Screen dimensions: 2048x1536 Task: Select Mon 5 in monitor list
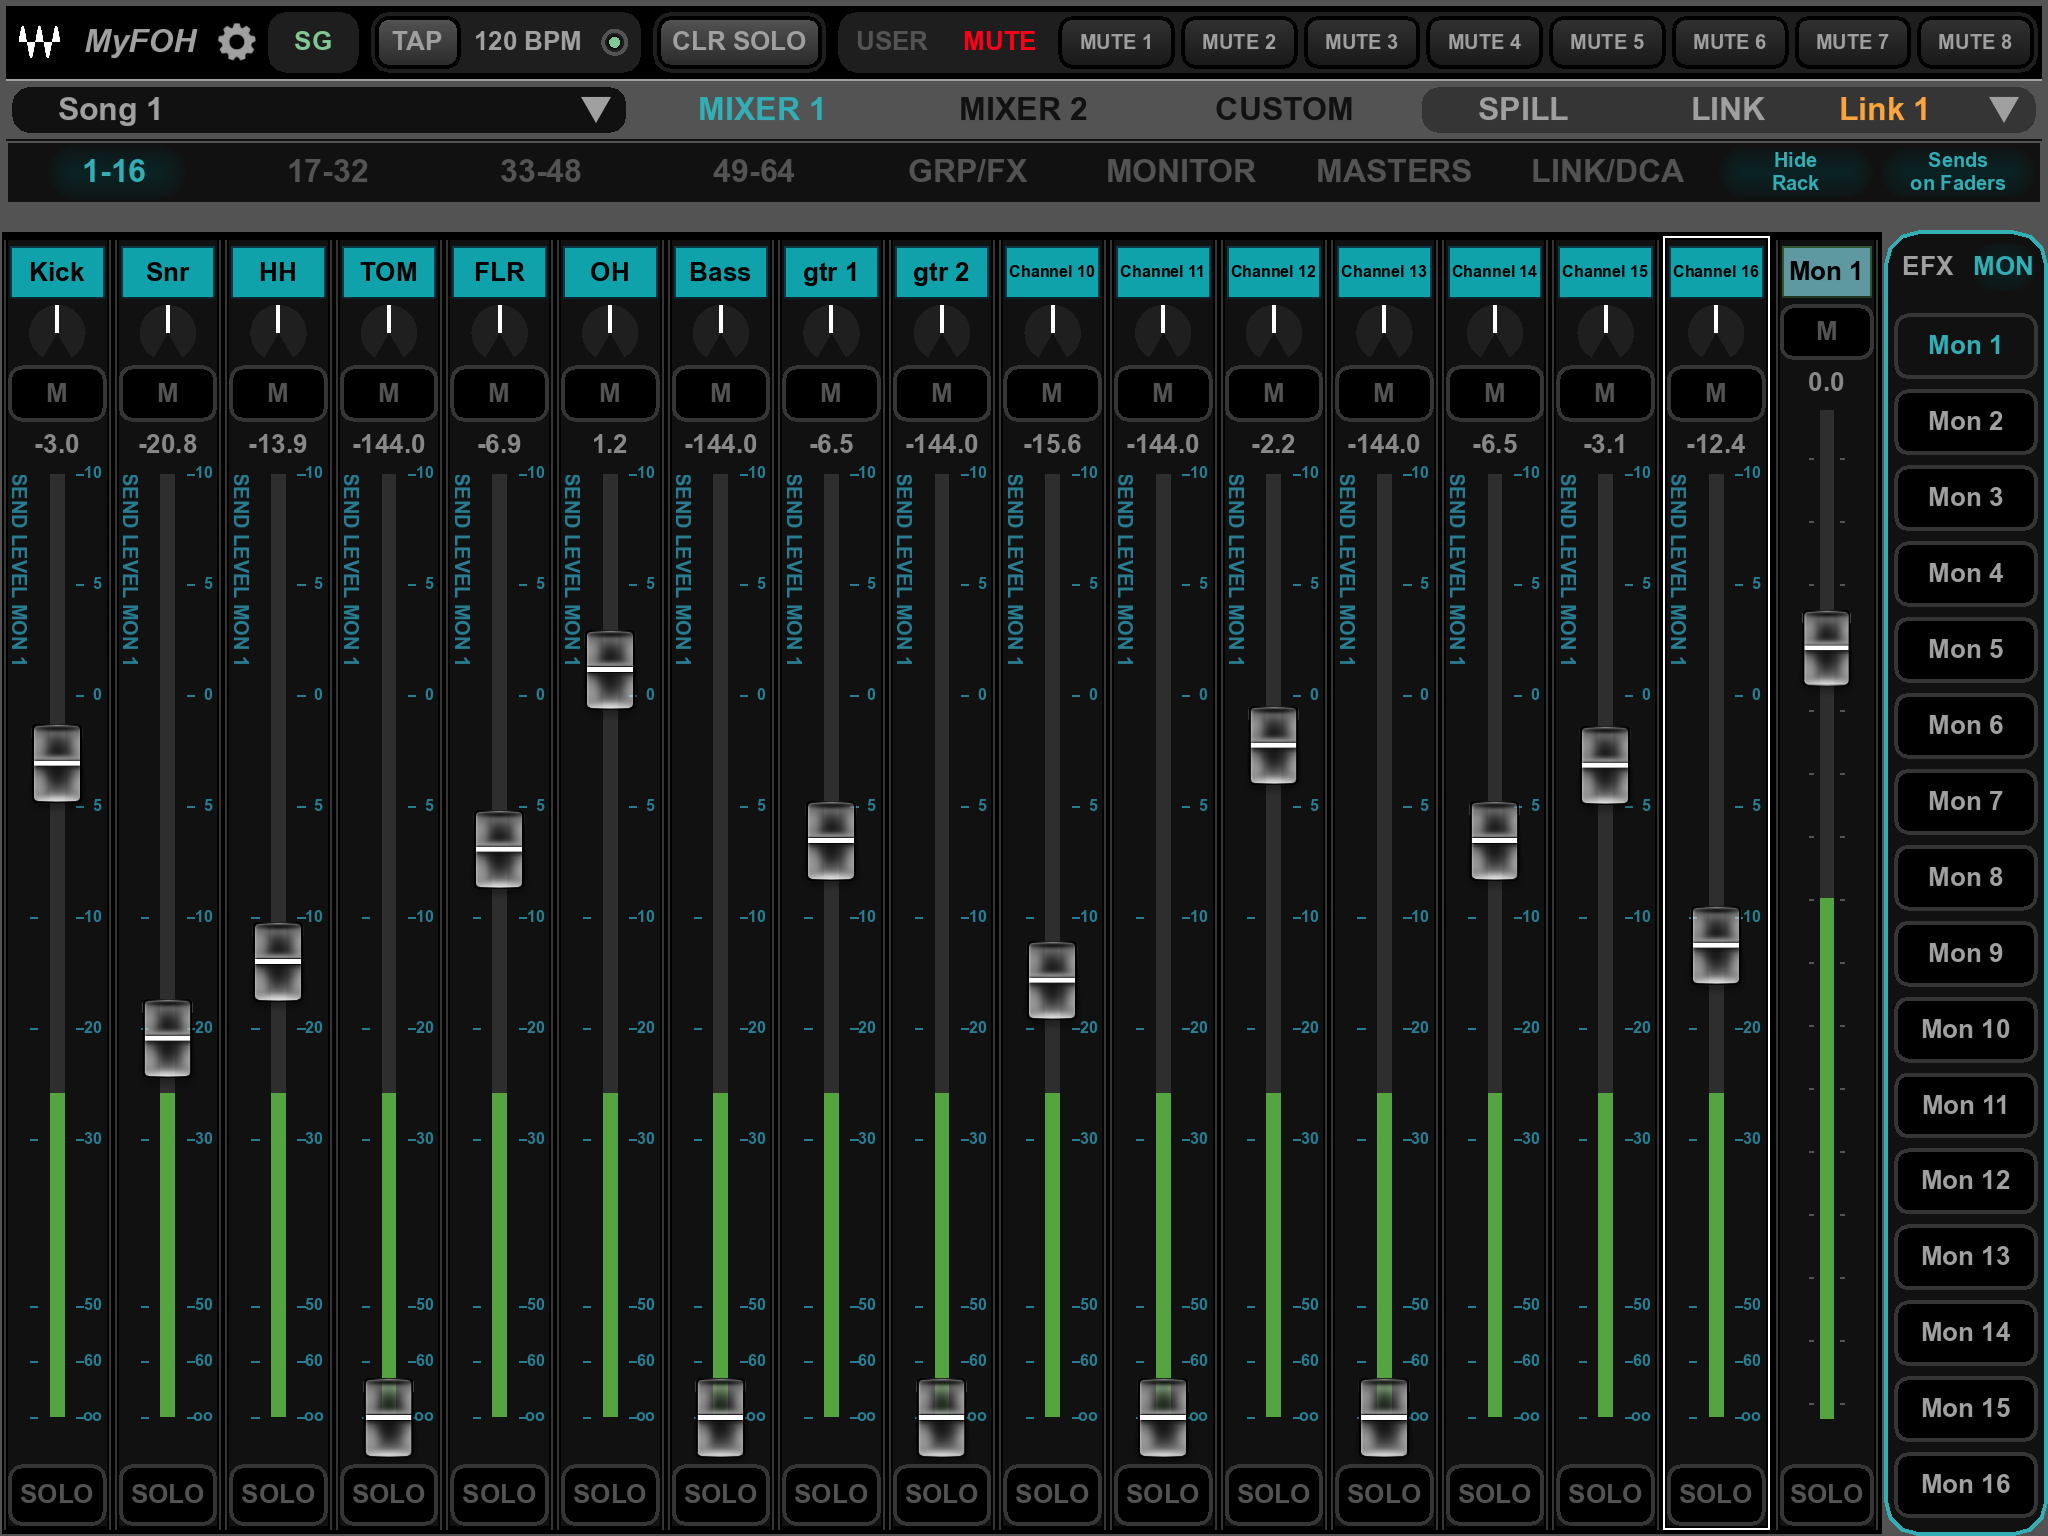coord(1964,649)
